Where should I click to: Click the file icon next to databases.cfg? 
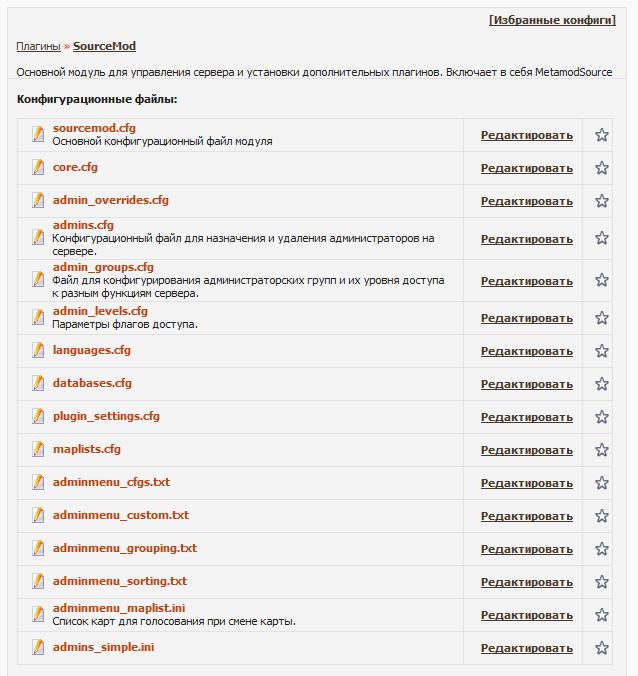pyautogui.click(x=38, y=383)
